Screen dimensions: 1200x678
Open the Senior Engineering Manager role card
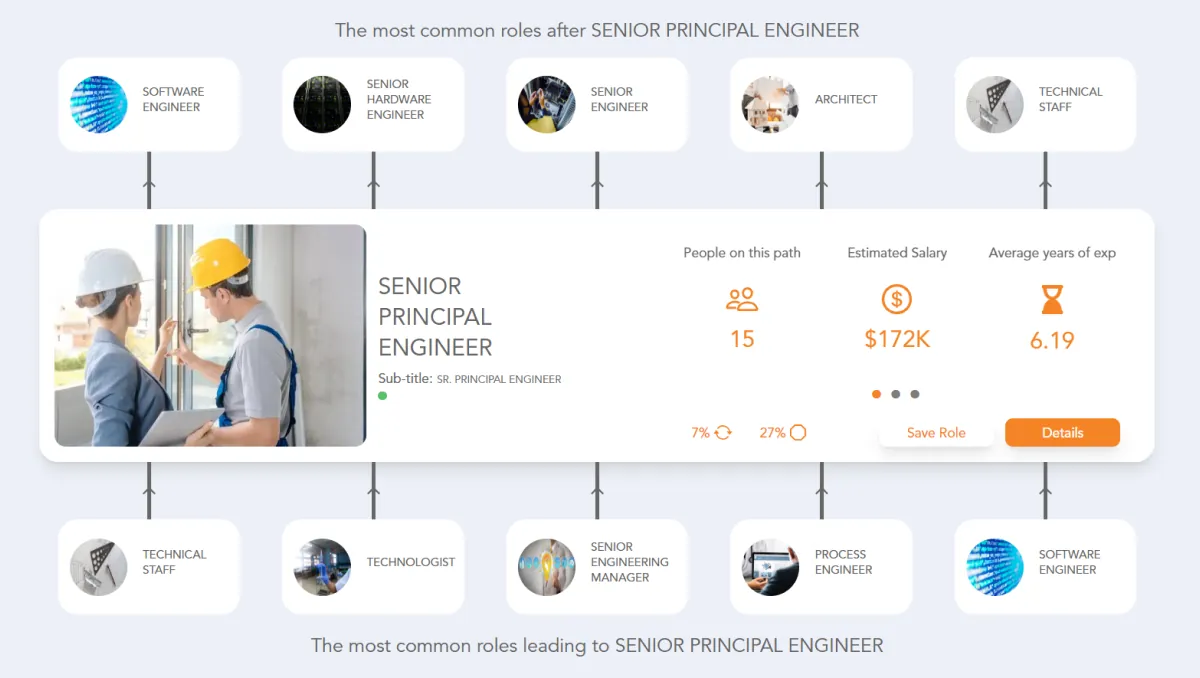tap(597, 566)
